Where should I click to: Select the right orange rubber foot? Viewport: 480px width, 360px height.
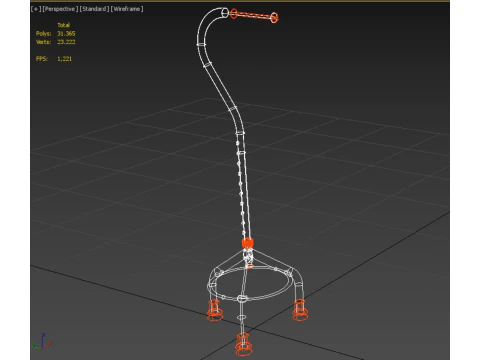300,310
